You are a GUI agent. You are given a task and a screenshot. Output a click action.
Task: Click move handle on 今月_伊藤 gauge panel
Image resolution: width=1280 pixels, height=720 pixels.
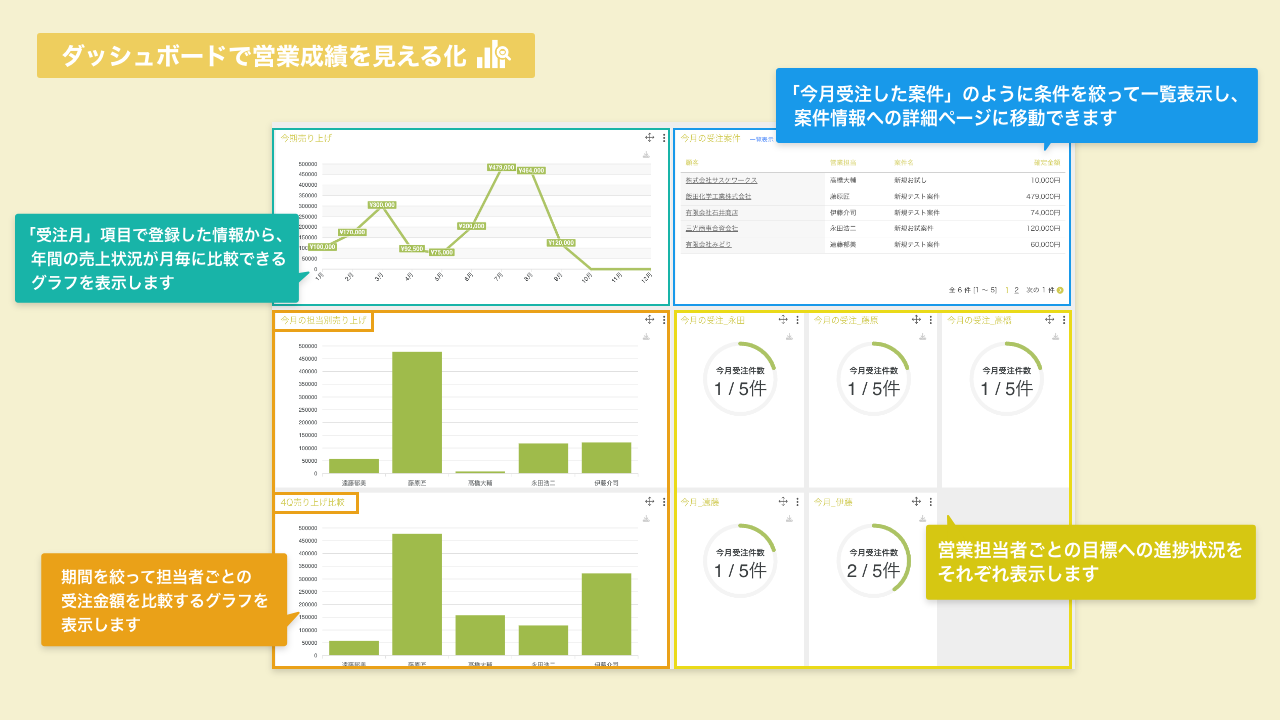(916, 502)
